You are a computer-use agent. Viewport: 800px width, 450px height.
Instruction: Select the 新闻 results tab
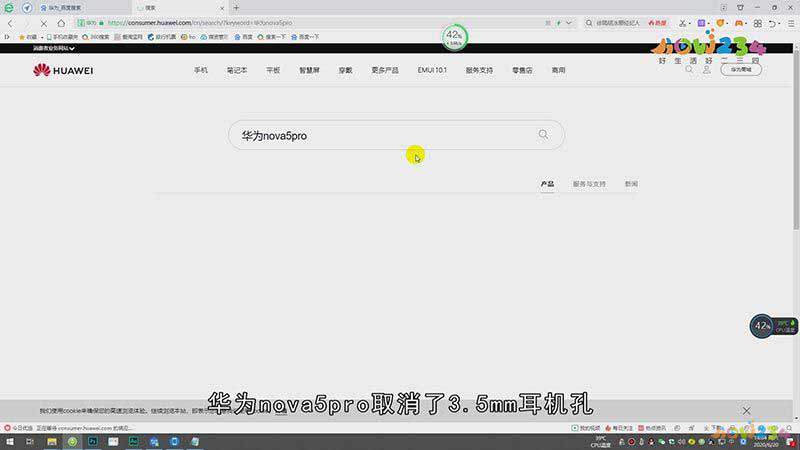point(631,184)
